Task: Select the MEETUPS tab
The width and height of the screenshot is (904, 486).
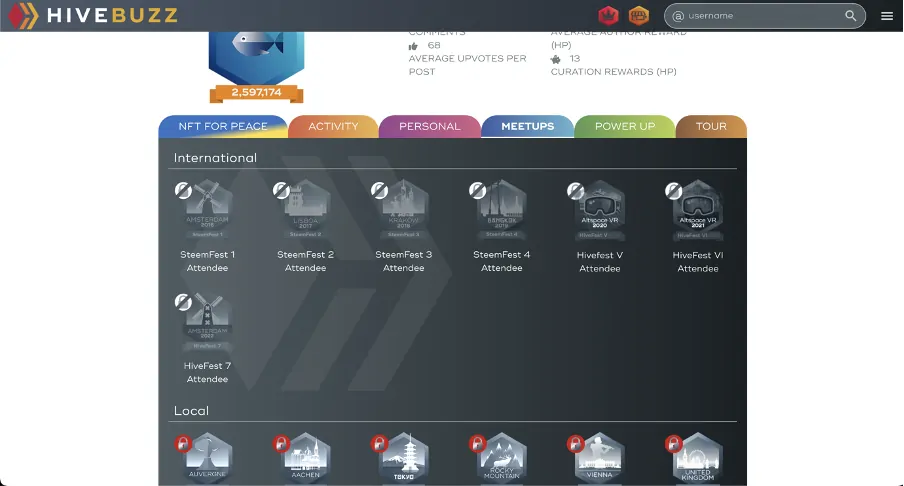Action: click(528, 126)
